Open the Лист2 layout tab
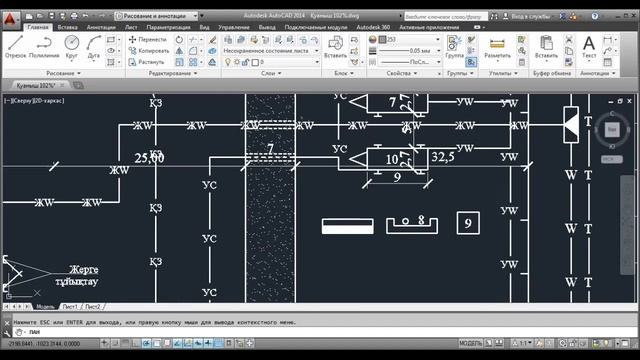The width and height of the screenshot is (640, 360). pyautogui.click(x=93, y=307)
